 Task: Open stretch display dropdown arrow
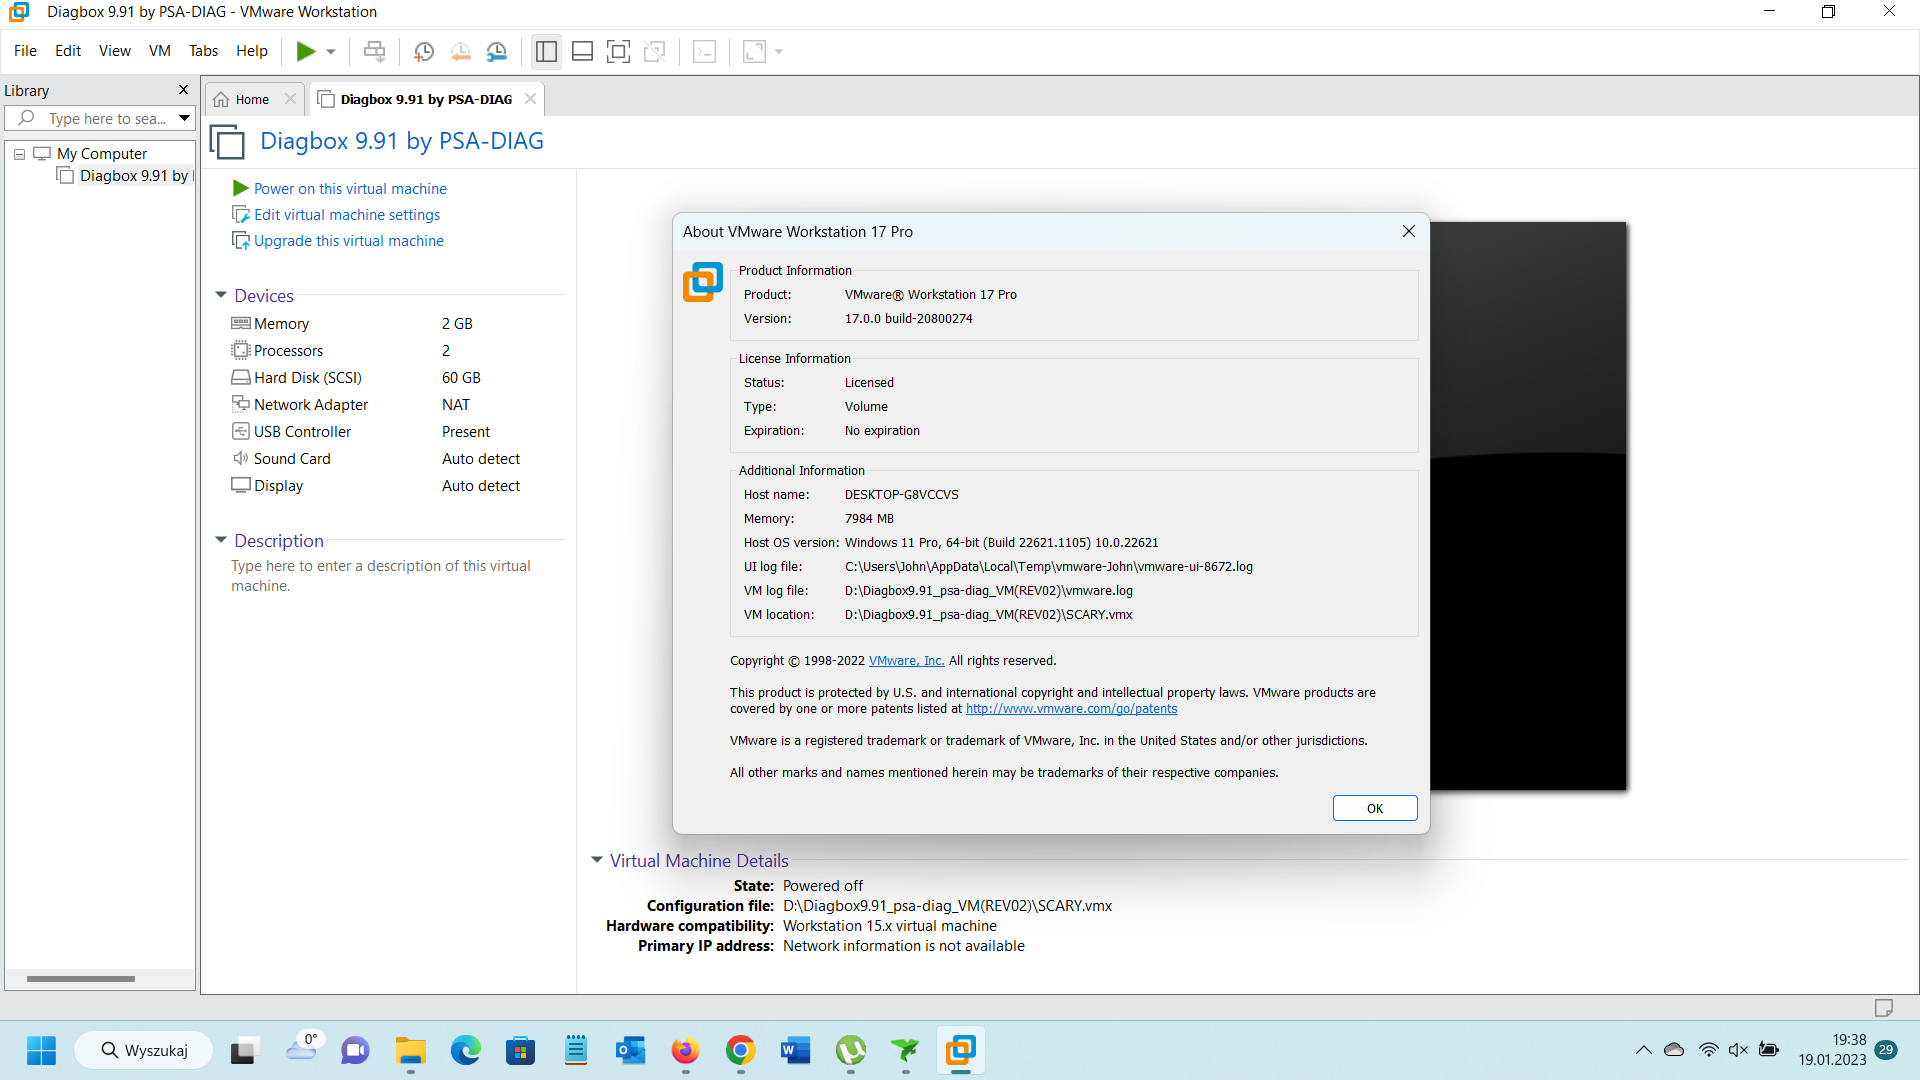pos(779,52)
